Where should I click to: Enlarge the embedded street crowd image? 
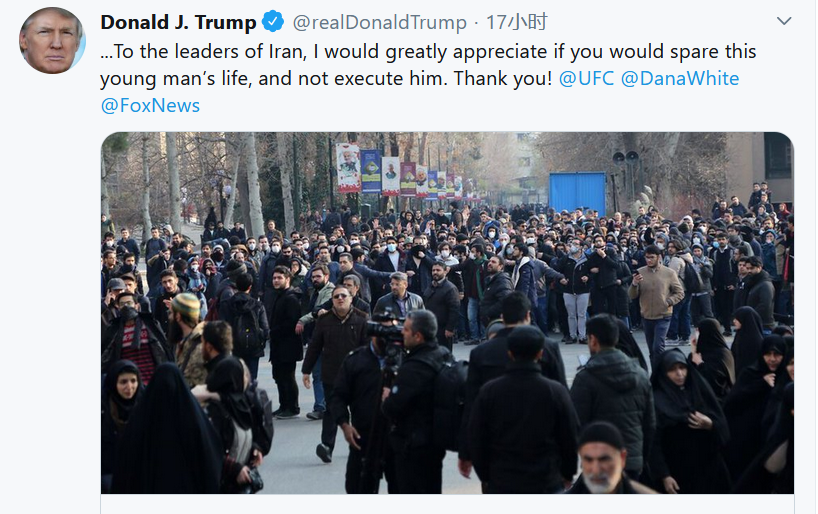pyautogui.click(x=448, y=313)
